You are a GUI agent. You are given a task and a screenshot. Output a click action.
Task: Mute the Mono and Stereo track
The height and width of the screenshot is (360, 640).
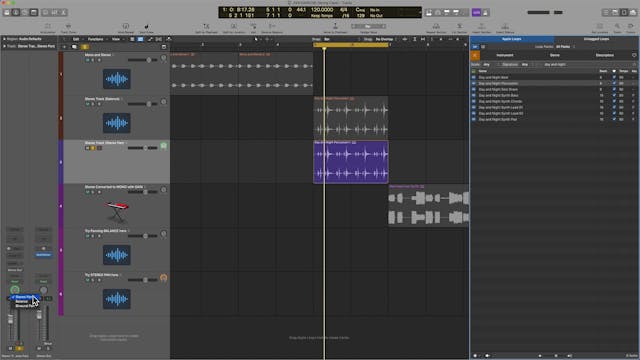[87, 60]
